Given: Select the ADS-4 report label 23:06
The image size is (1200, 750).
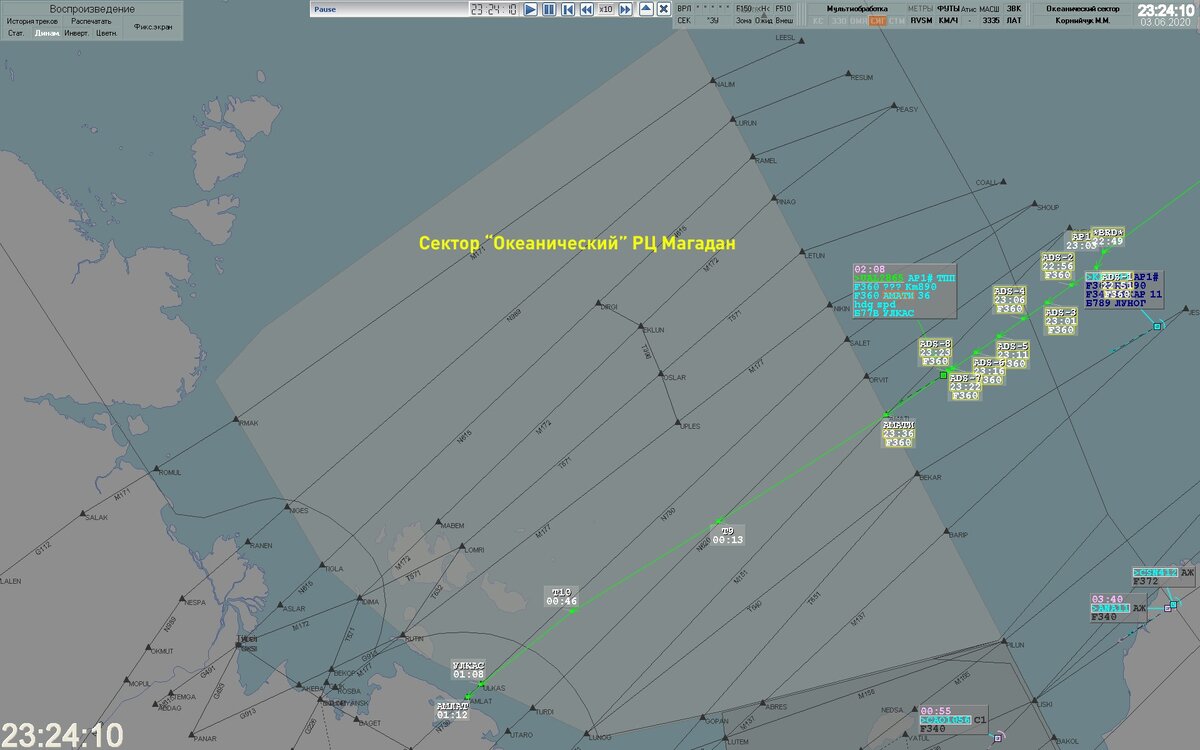Looking at the screenshot, I should point(1009,300).
